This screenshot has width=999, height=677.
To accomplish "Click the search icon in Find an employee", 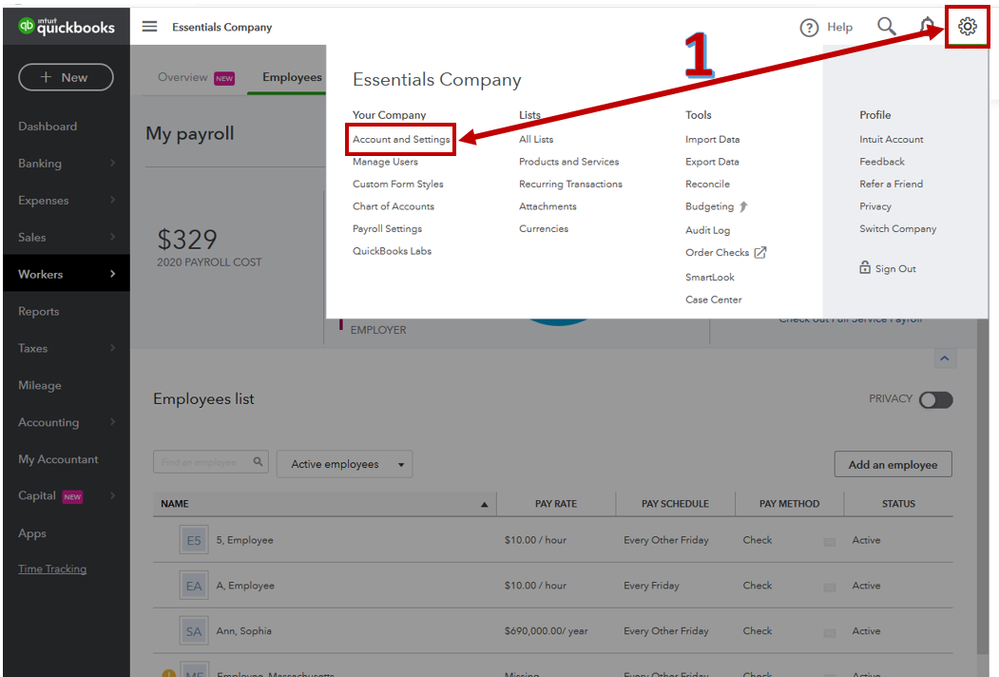I will (258, 462).
